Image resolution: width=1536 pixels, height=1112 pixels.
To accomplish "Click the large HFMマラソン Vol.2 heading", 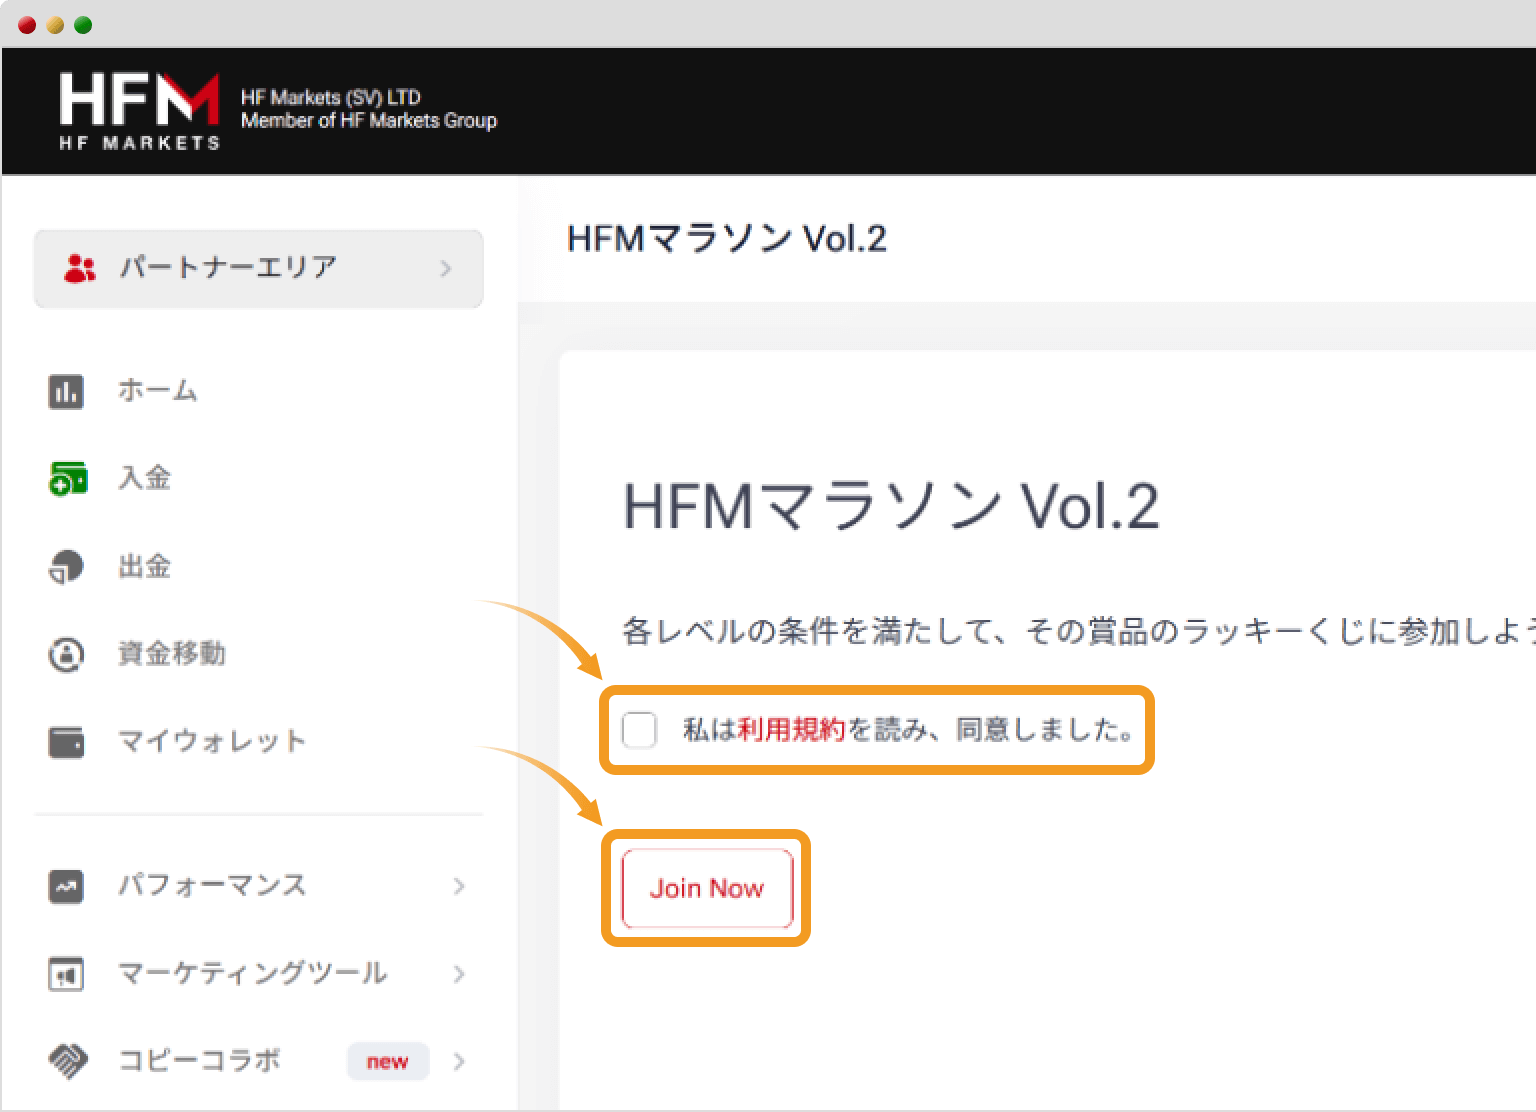I will pyautogui.click(x=891, y=506).
